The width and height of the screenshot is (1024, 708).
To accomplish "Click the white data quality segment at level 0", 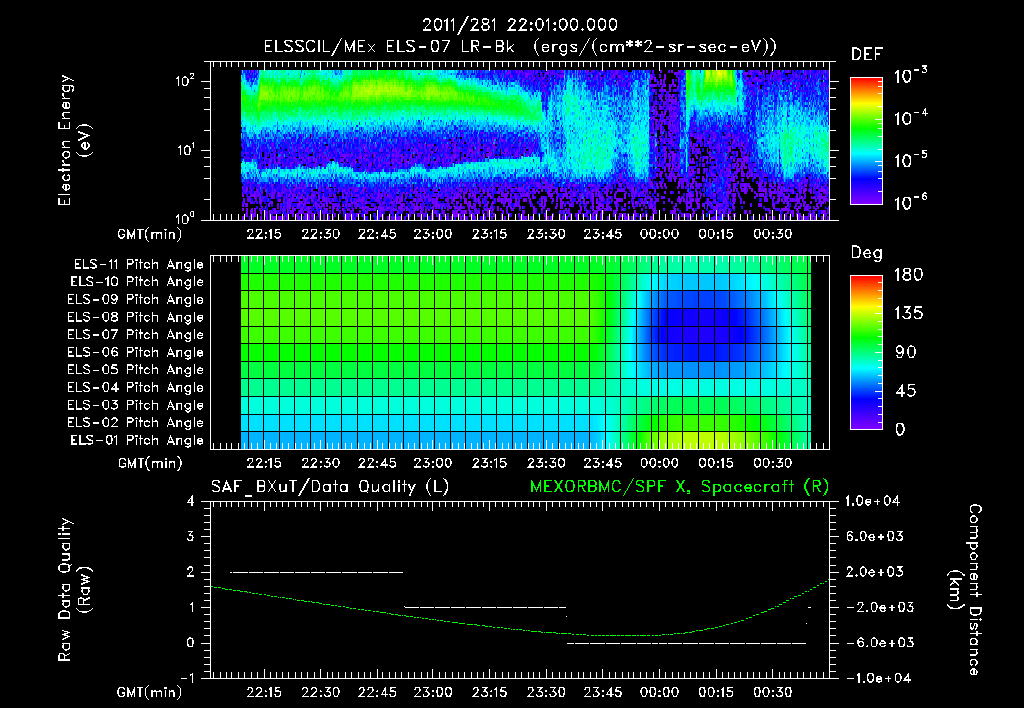I will (686, 643).
